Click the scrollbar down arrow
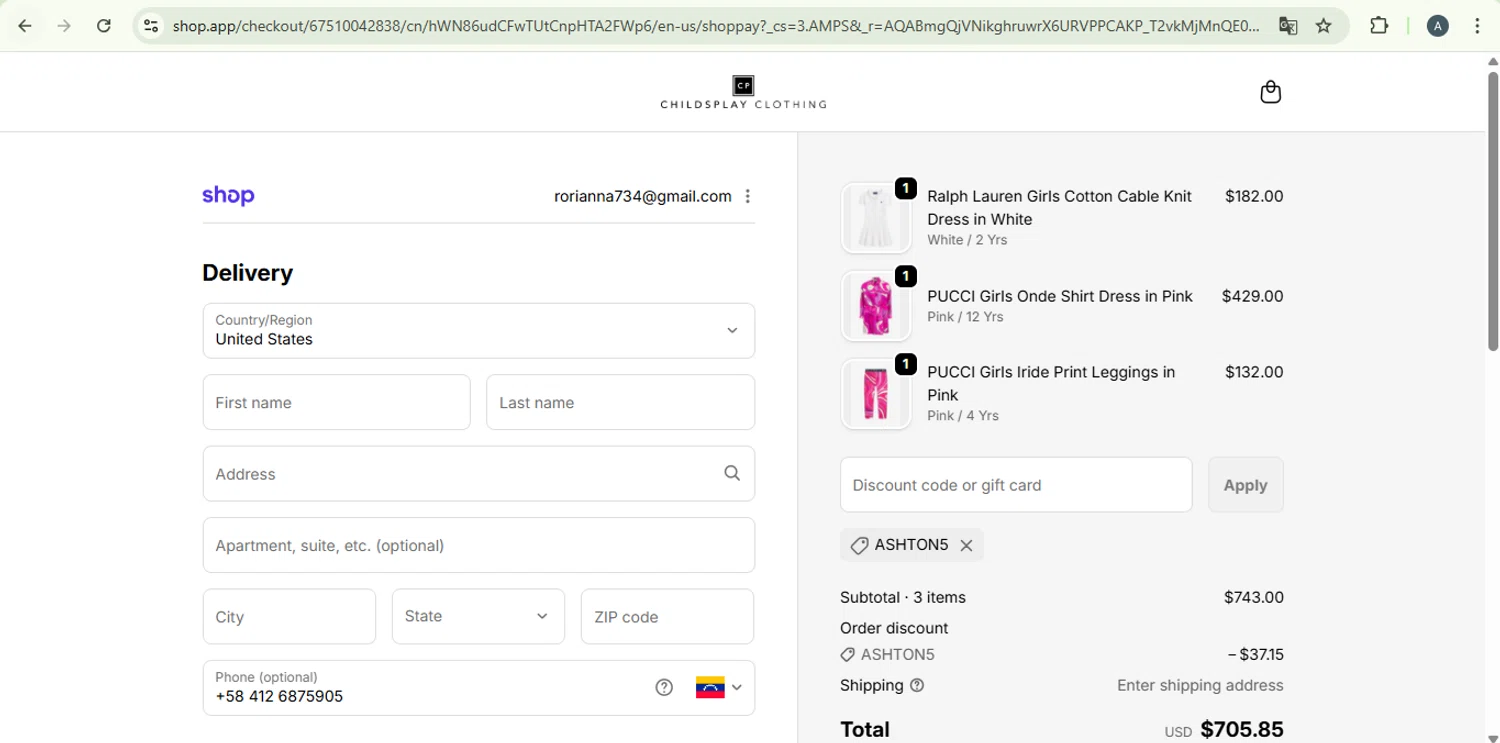Viewport: 1500px width, 743px height. [x=1492, y=737]
